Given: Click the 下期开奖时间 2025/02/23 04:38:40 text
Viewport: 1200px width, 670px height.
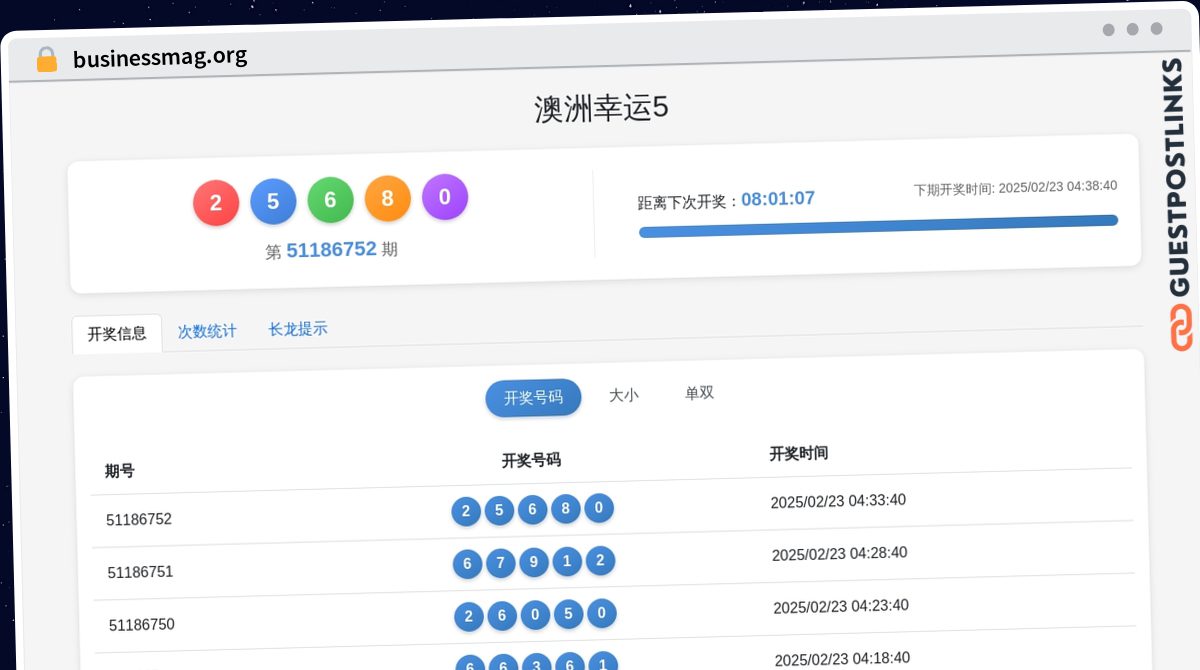Looking at the screenshot, I should [1015, 187].
